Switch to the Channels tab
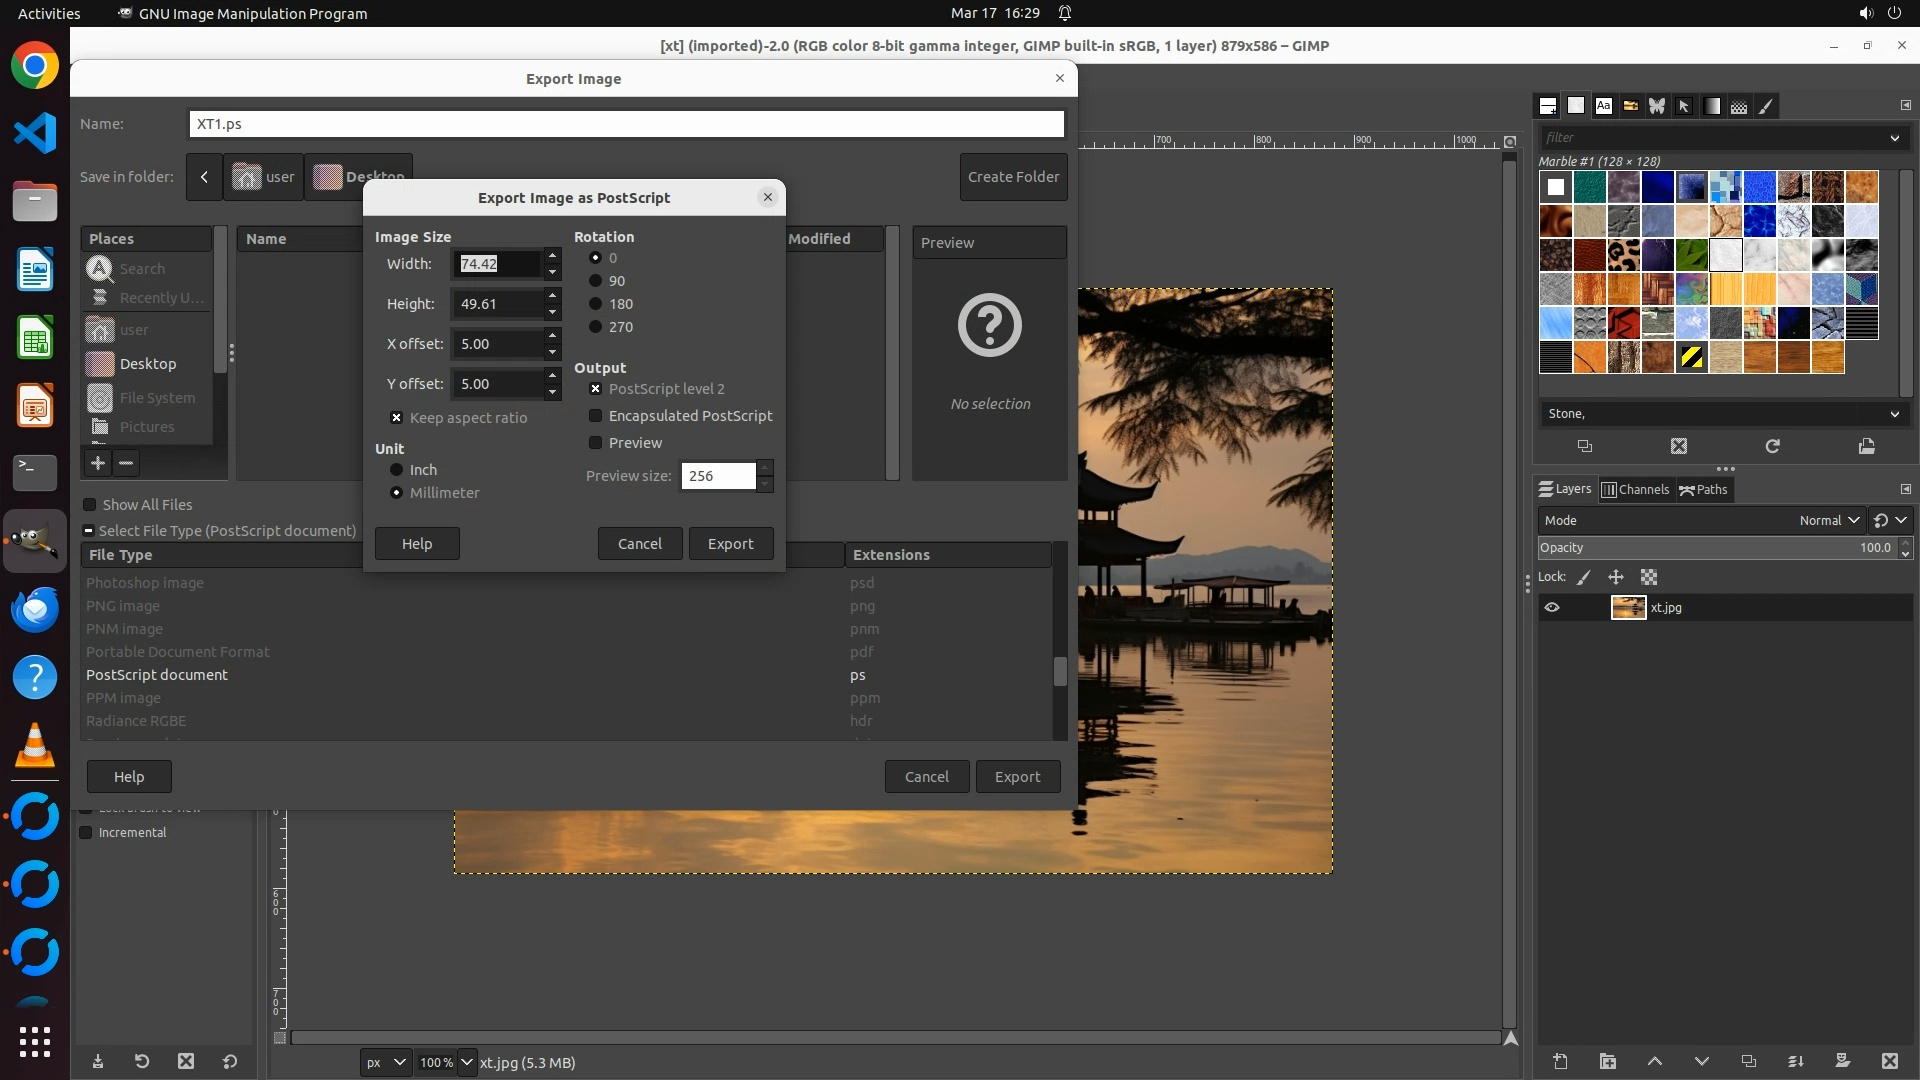 coord(1635,489)
